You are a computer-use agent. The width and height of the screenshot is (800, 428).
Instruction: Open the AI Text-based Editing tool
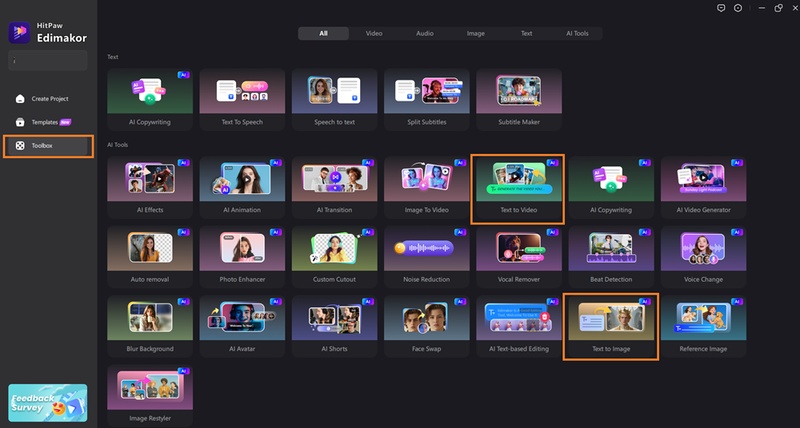519,326
